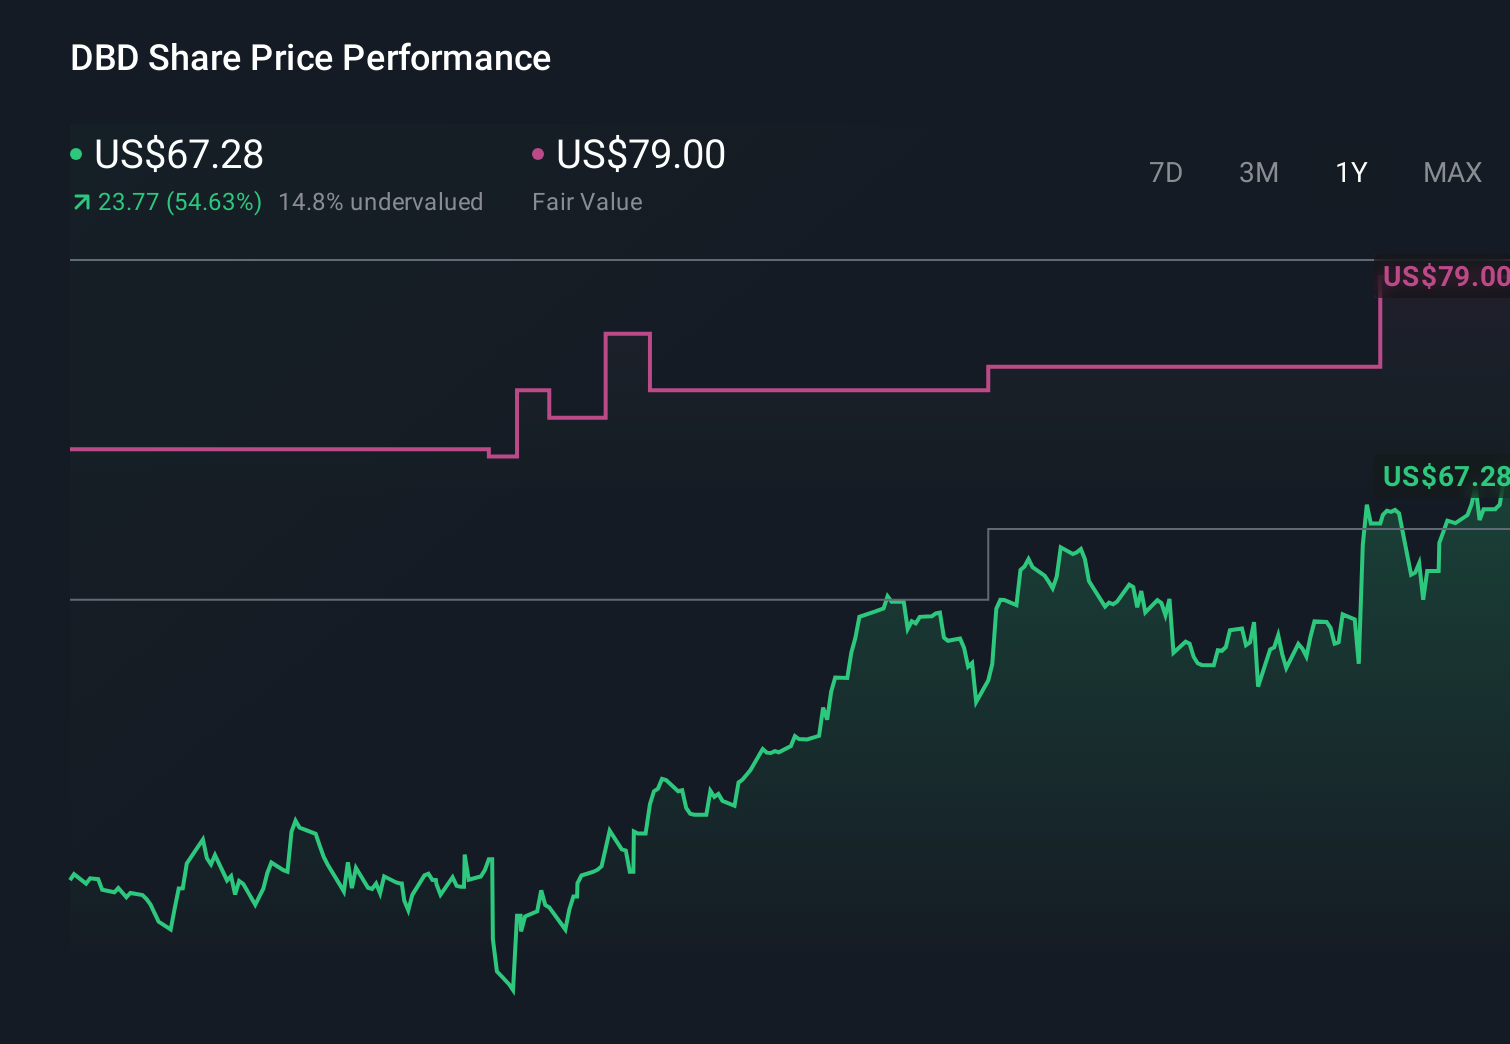Image resolution: width=1510 pixels, height=1044 pixels.
Task: Switch to the MAX time range
Action: coord(1451,172)
